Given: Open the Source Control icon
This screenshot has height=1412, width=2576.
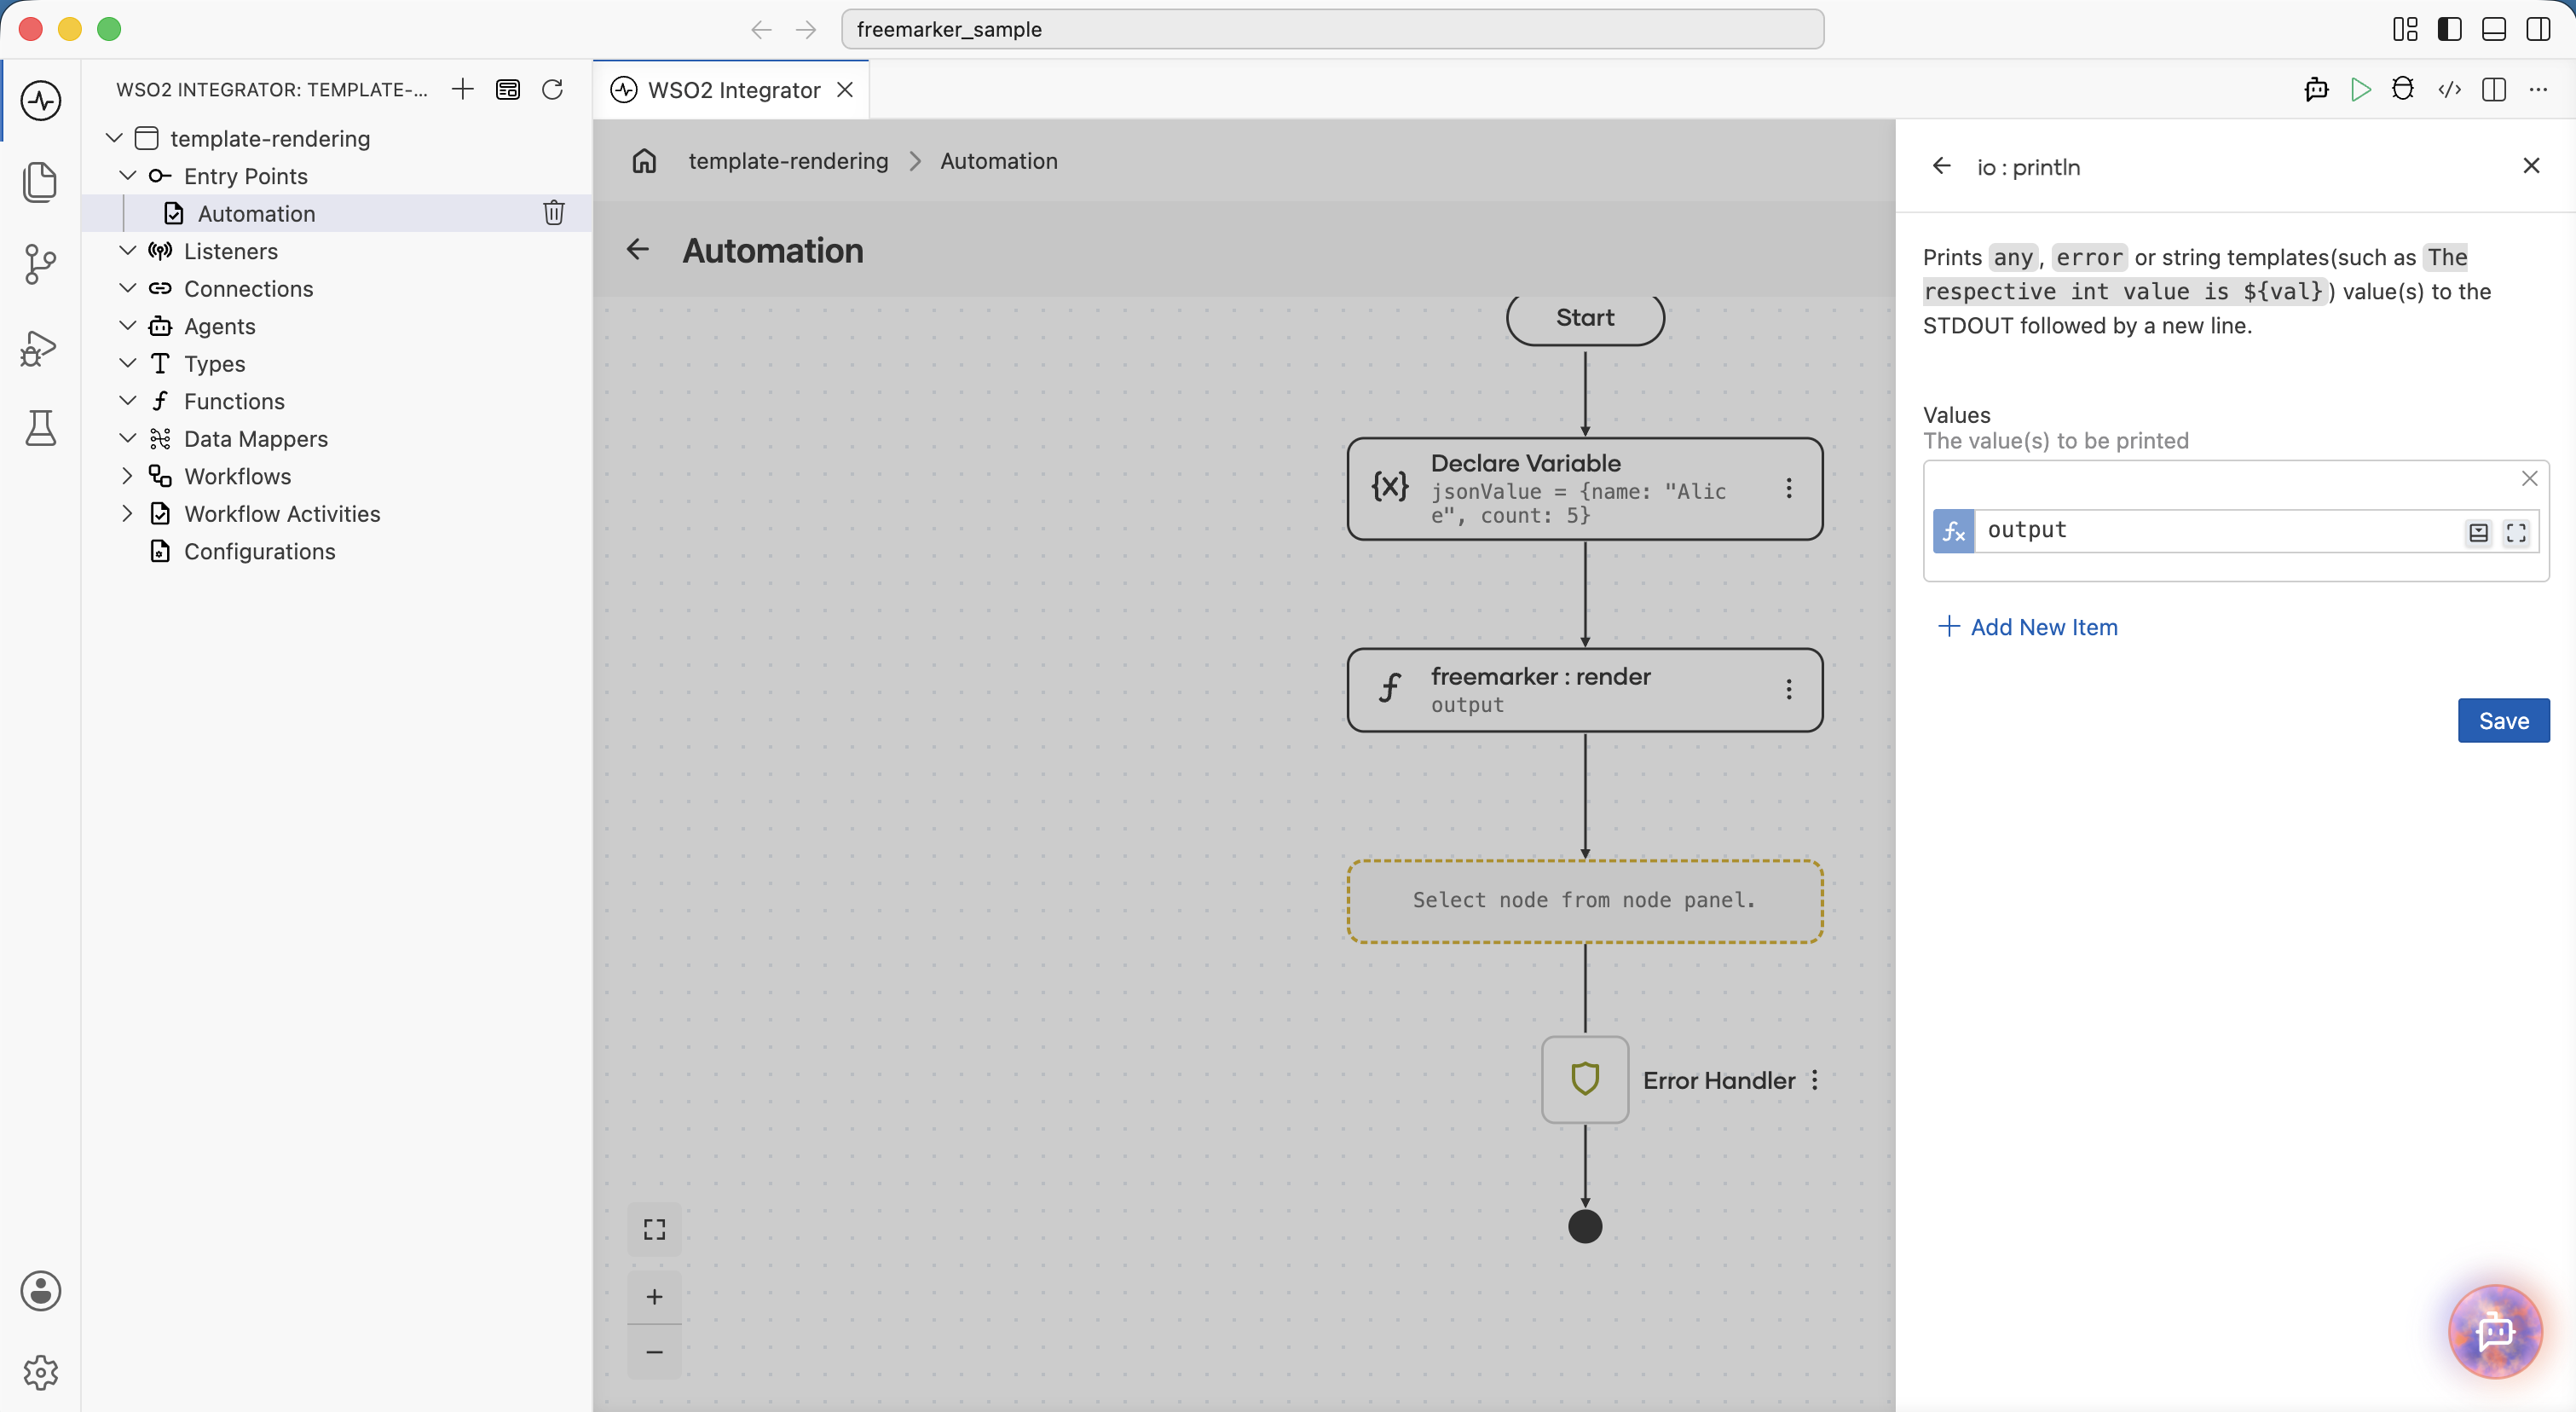Looking at the screenshot, I should click(40, 265).
